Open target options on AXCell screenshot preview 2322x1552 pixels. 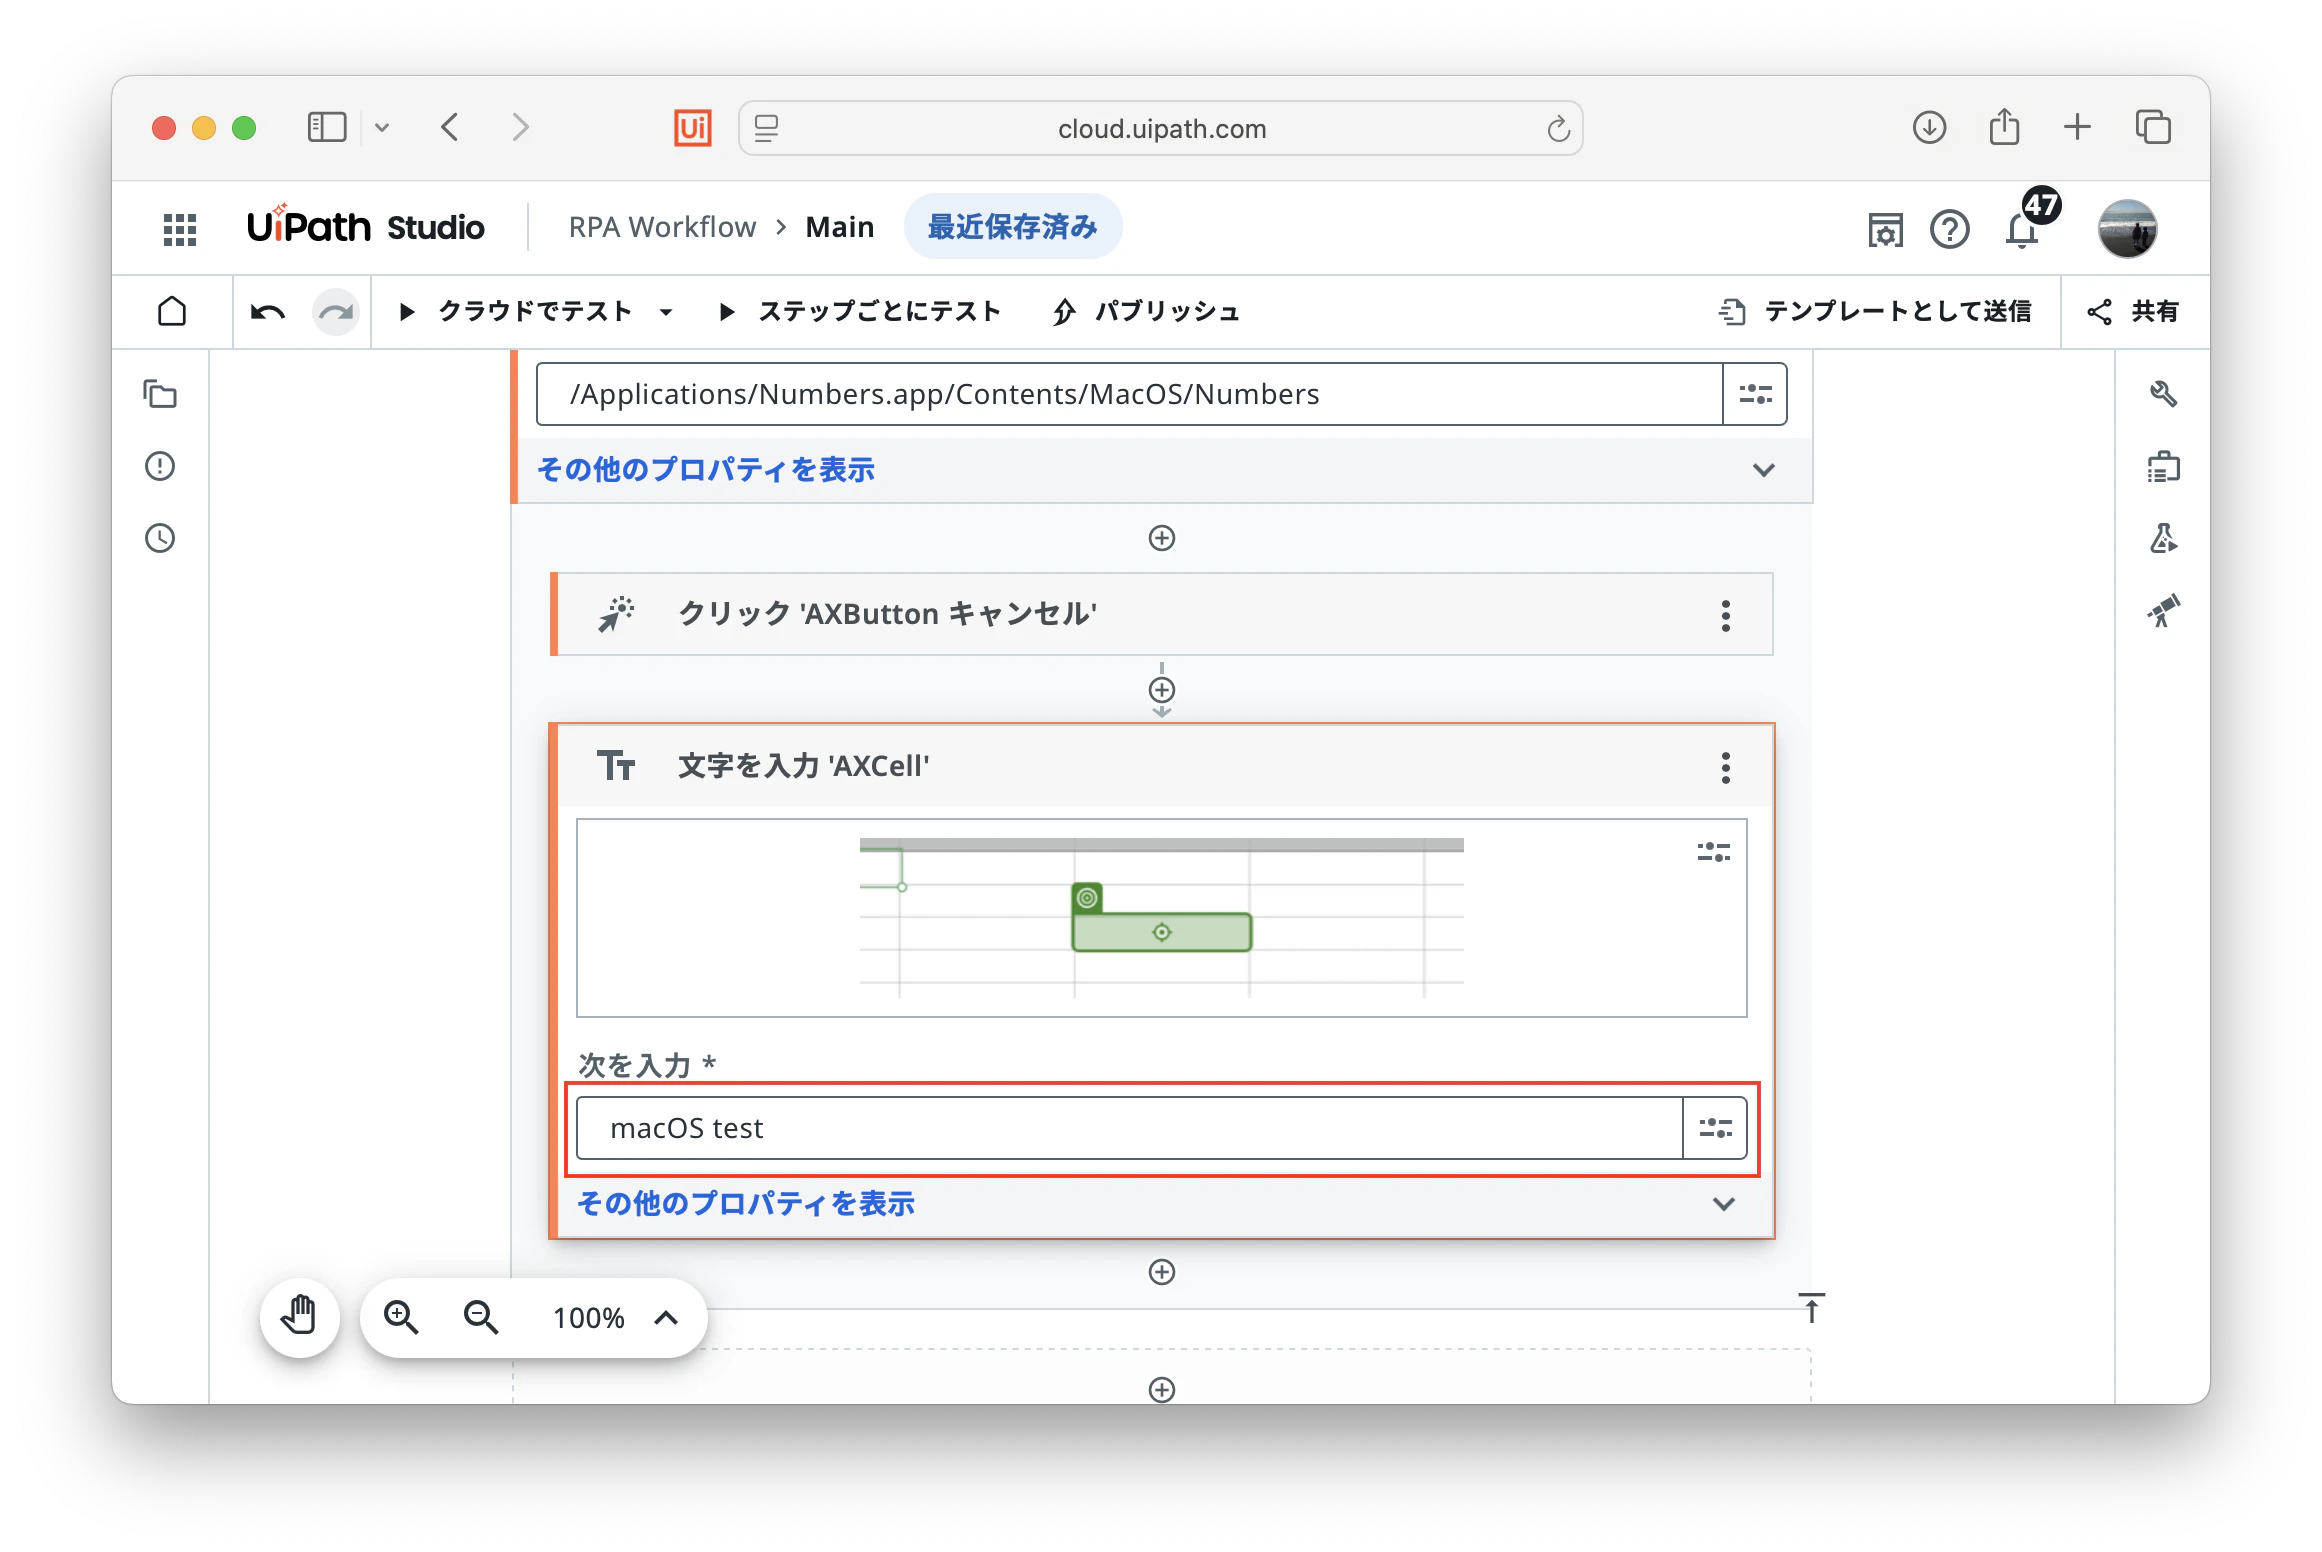coord(1714,852)
